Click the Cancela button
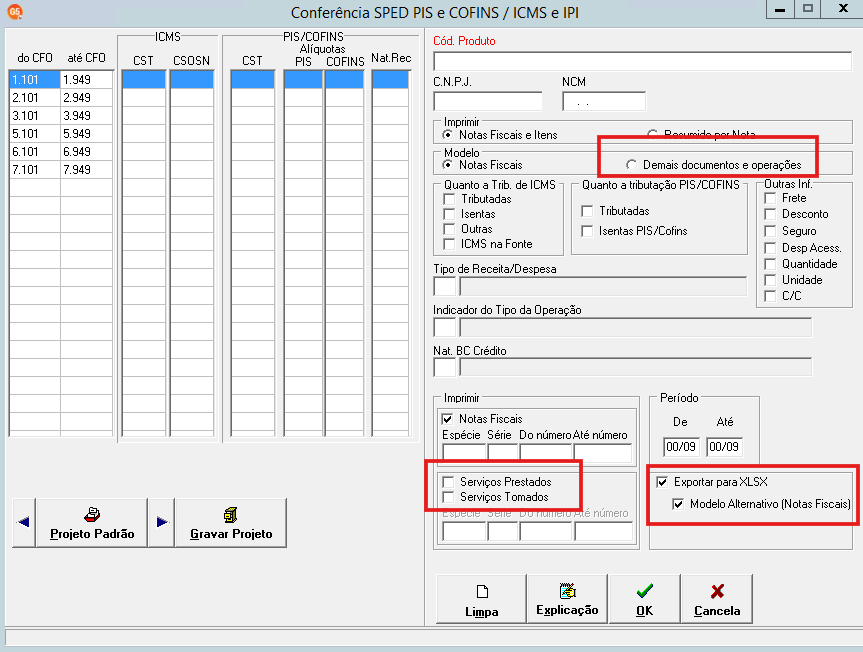The height and width of the screenshot is (652, 863). tap(717, 599)
